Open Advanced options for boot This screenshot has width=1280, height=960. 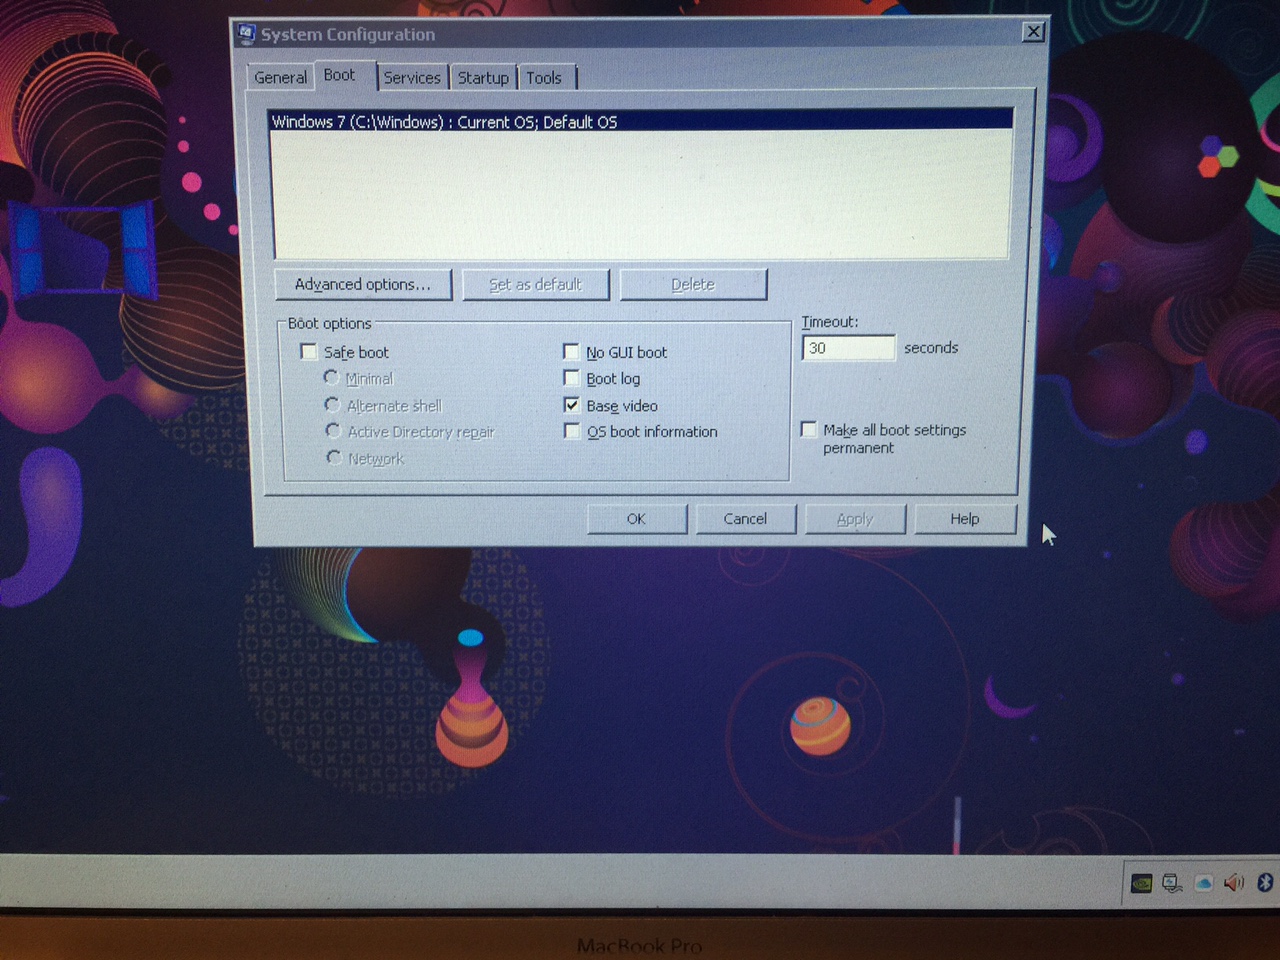(x=363, y=284)
